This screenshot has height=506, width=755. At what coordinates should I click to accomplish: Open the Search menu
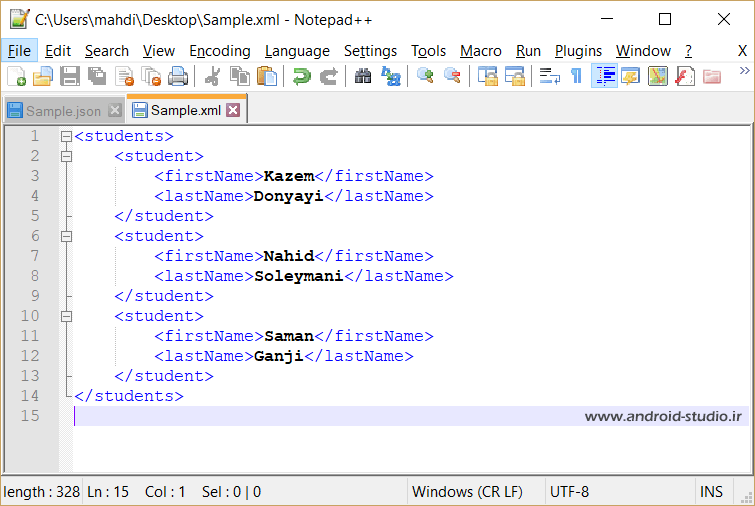tap(107, 51)
